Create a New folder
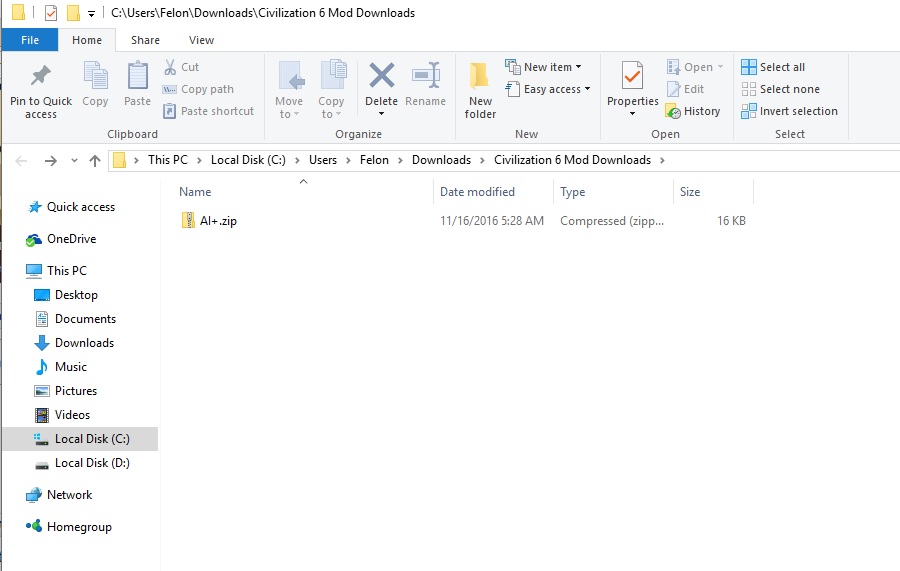 [480, 90]
